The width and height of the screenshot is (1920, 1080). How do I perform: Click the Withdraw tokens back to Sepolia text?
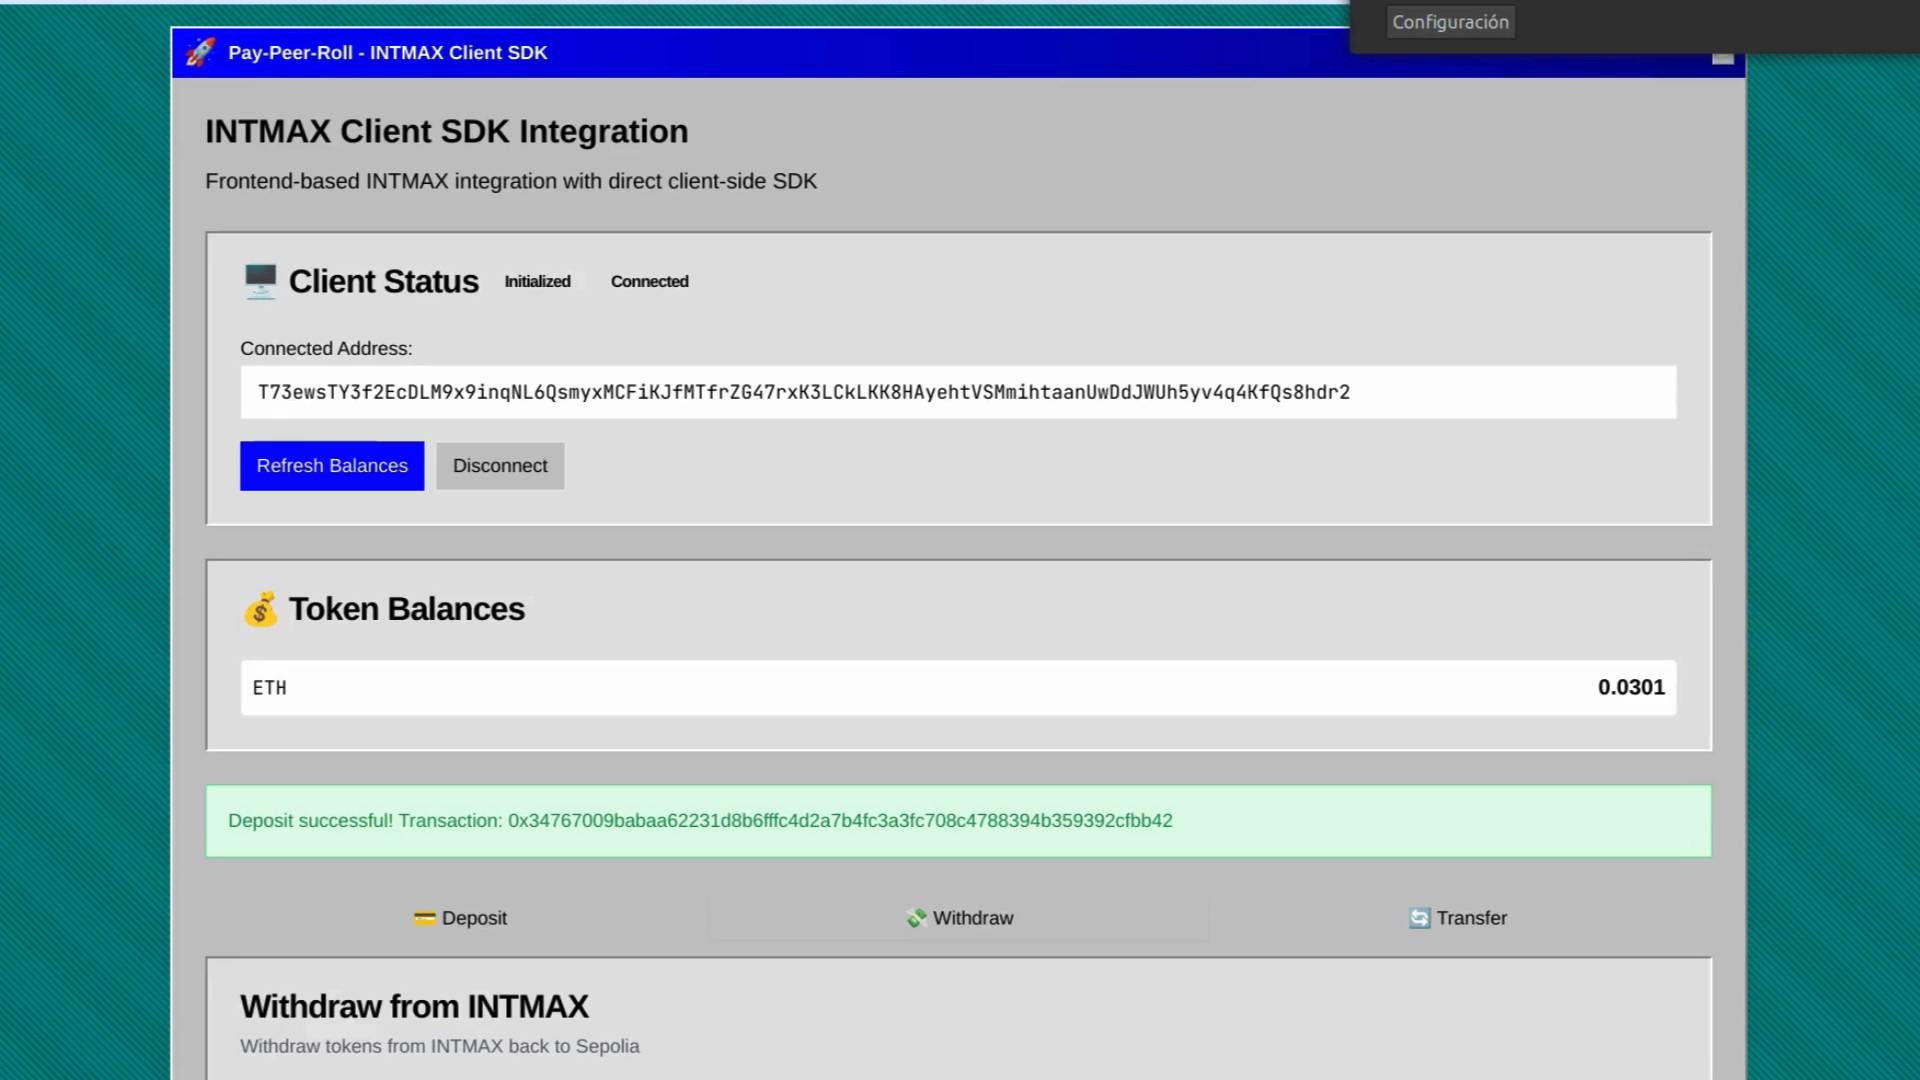click(440, 1046)
